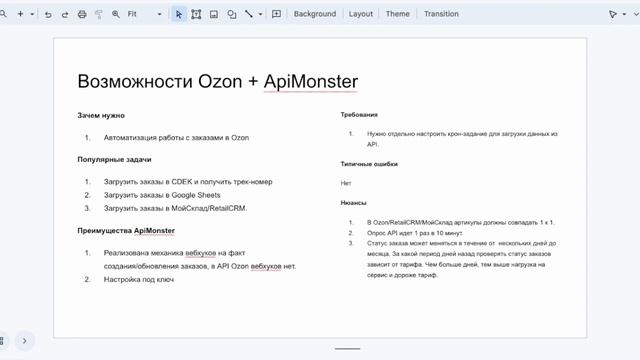Redo the last action
The width and height of the screenshot is (640, 360).
[x=64, y=14]
